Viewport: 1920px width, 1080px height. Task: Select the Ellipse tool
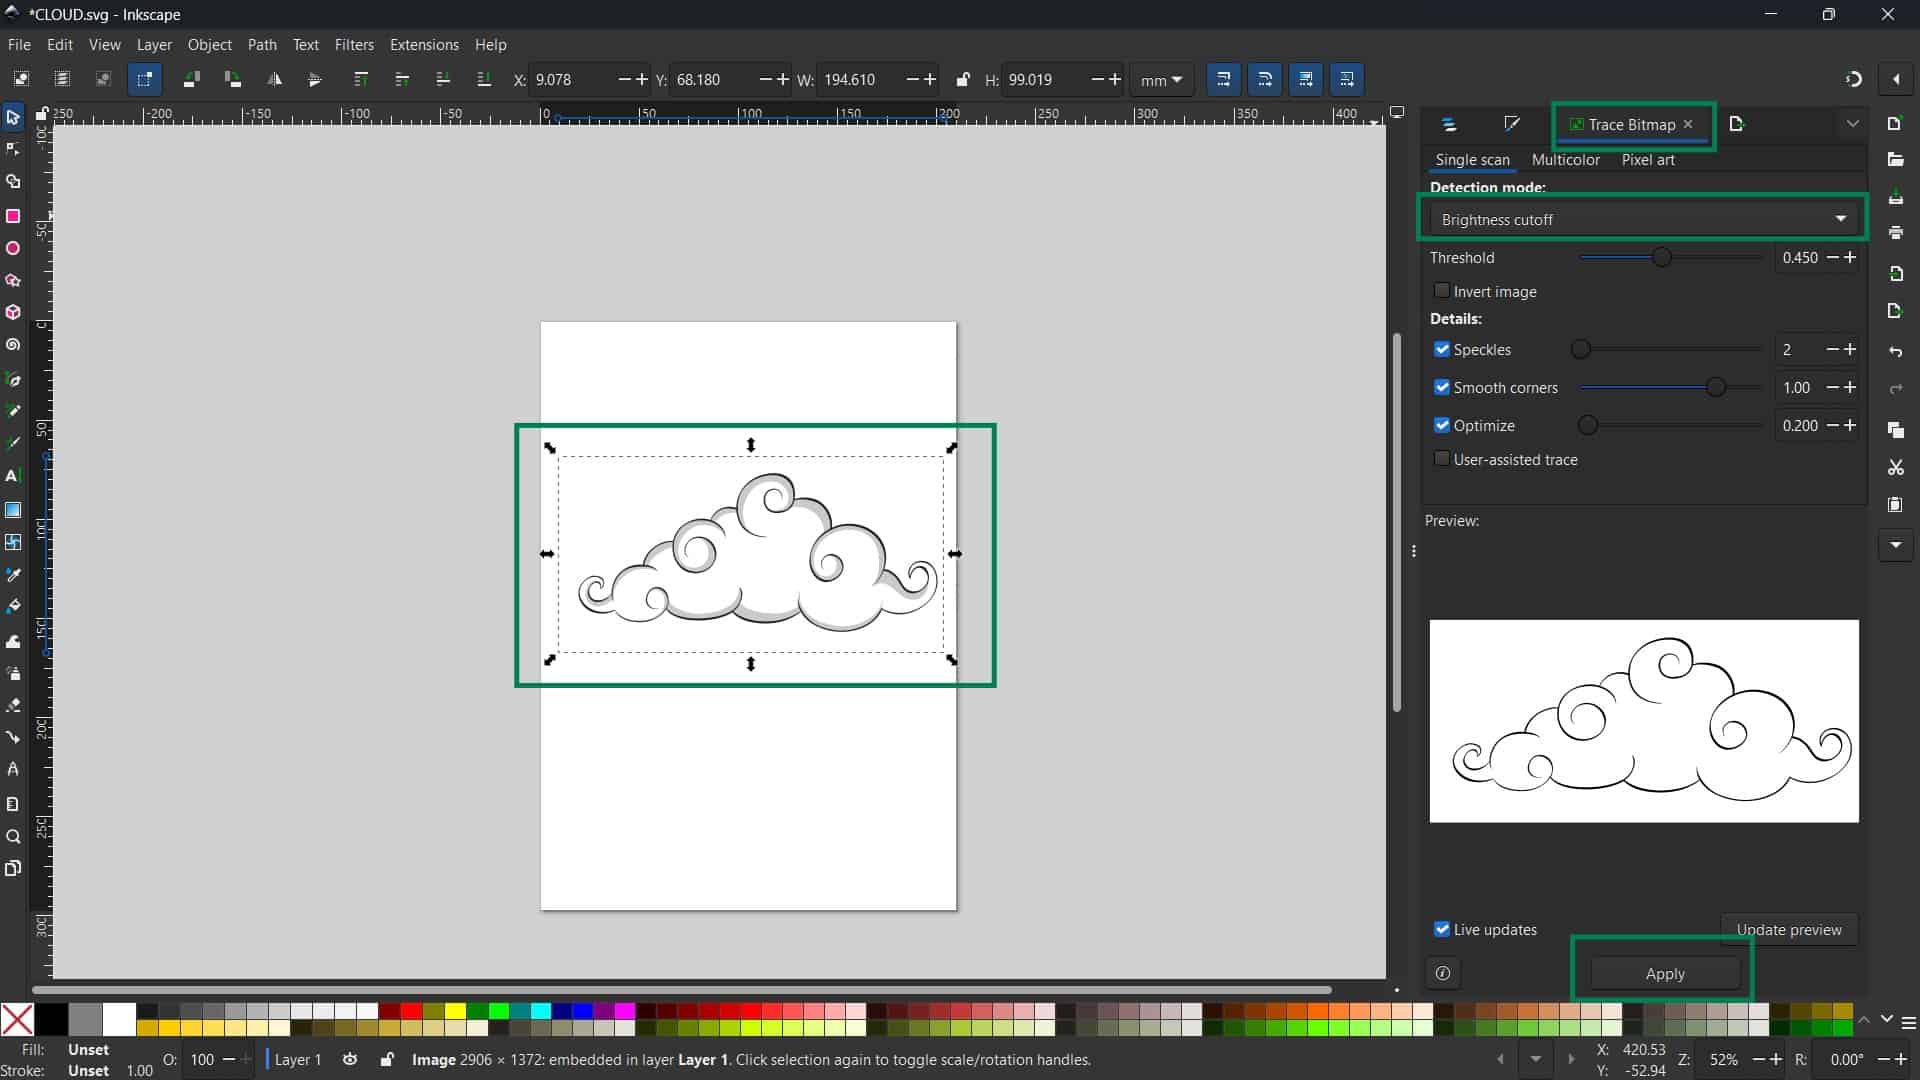pos(13,248)
